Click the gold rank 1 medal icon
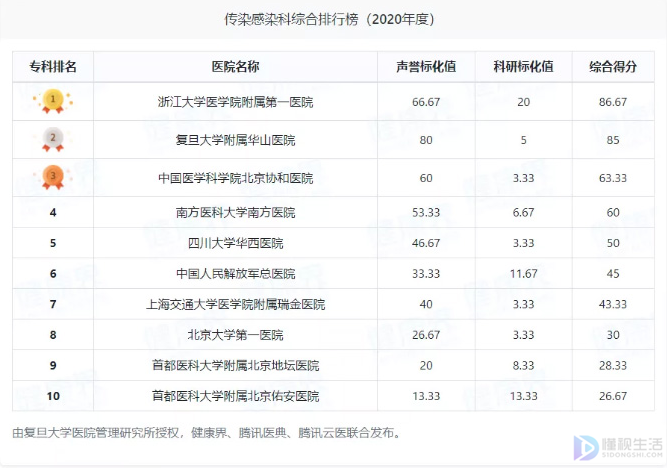The image size is (667, 468). point(53,101)
